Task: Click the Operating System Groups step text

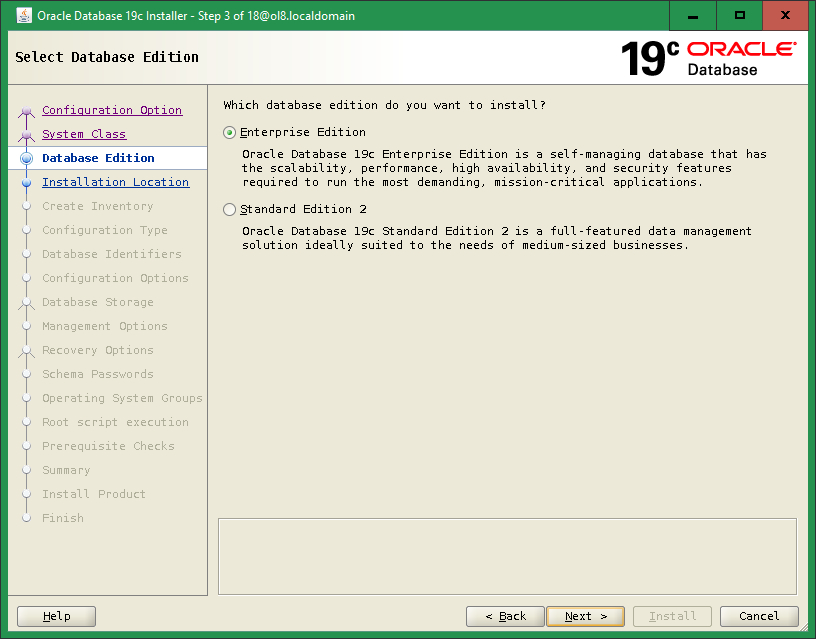Action: pyautogui.click(x=122, y=398)
